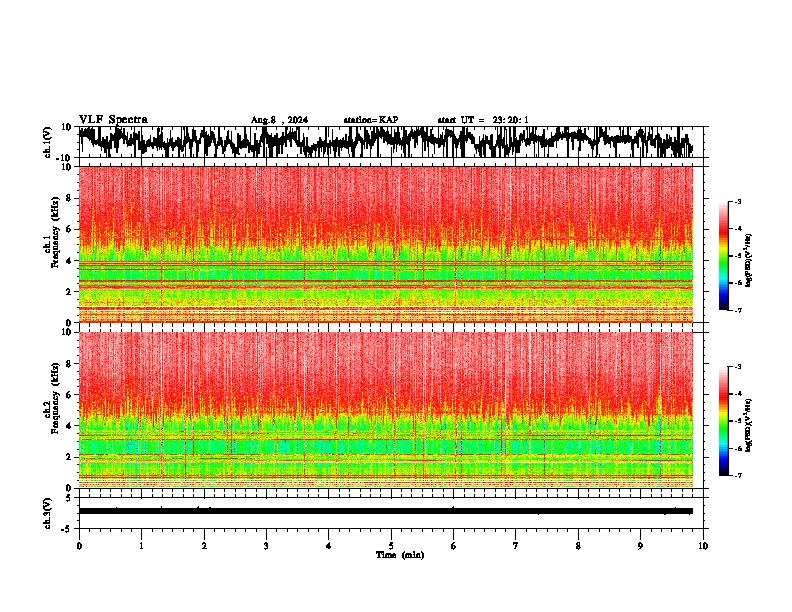Click the ch.2 frequency tick "4"
This screenshot has width=792, height=612.
tap(70, 426)
